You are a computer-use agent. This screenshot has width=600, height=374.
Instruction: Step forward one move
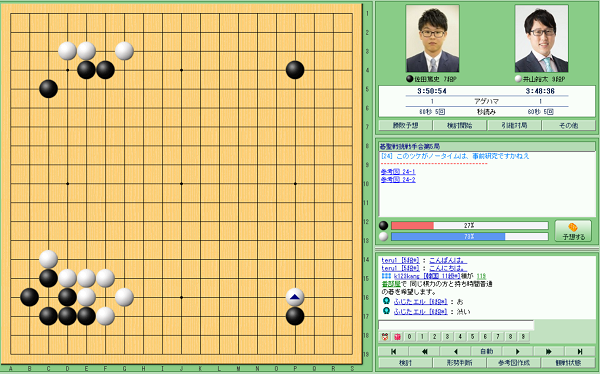tap(517, 351)
